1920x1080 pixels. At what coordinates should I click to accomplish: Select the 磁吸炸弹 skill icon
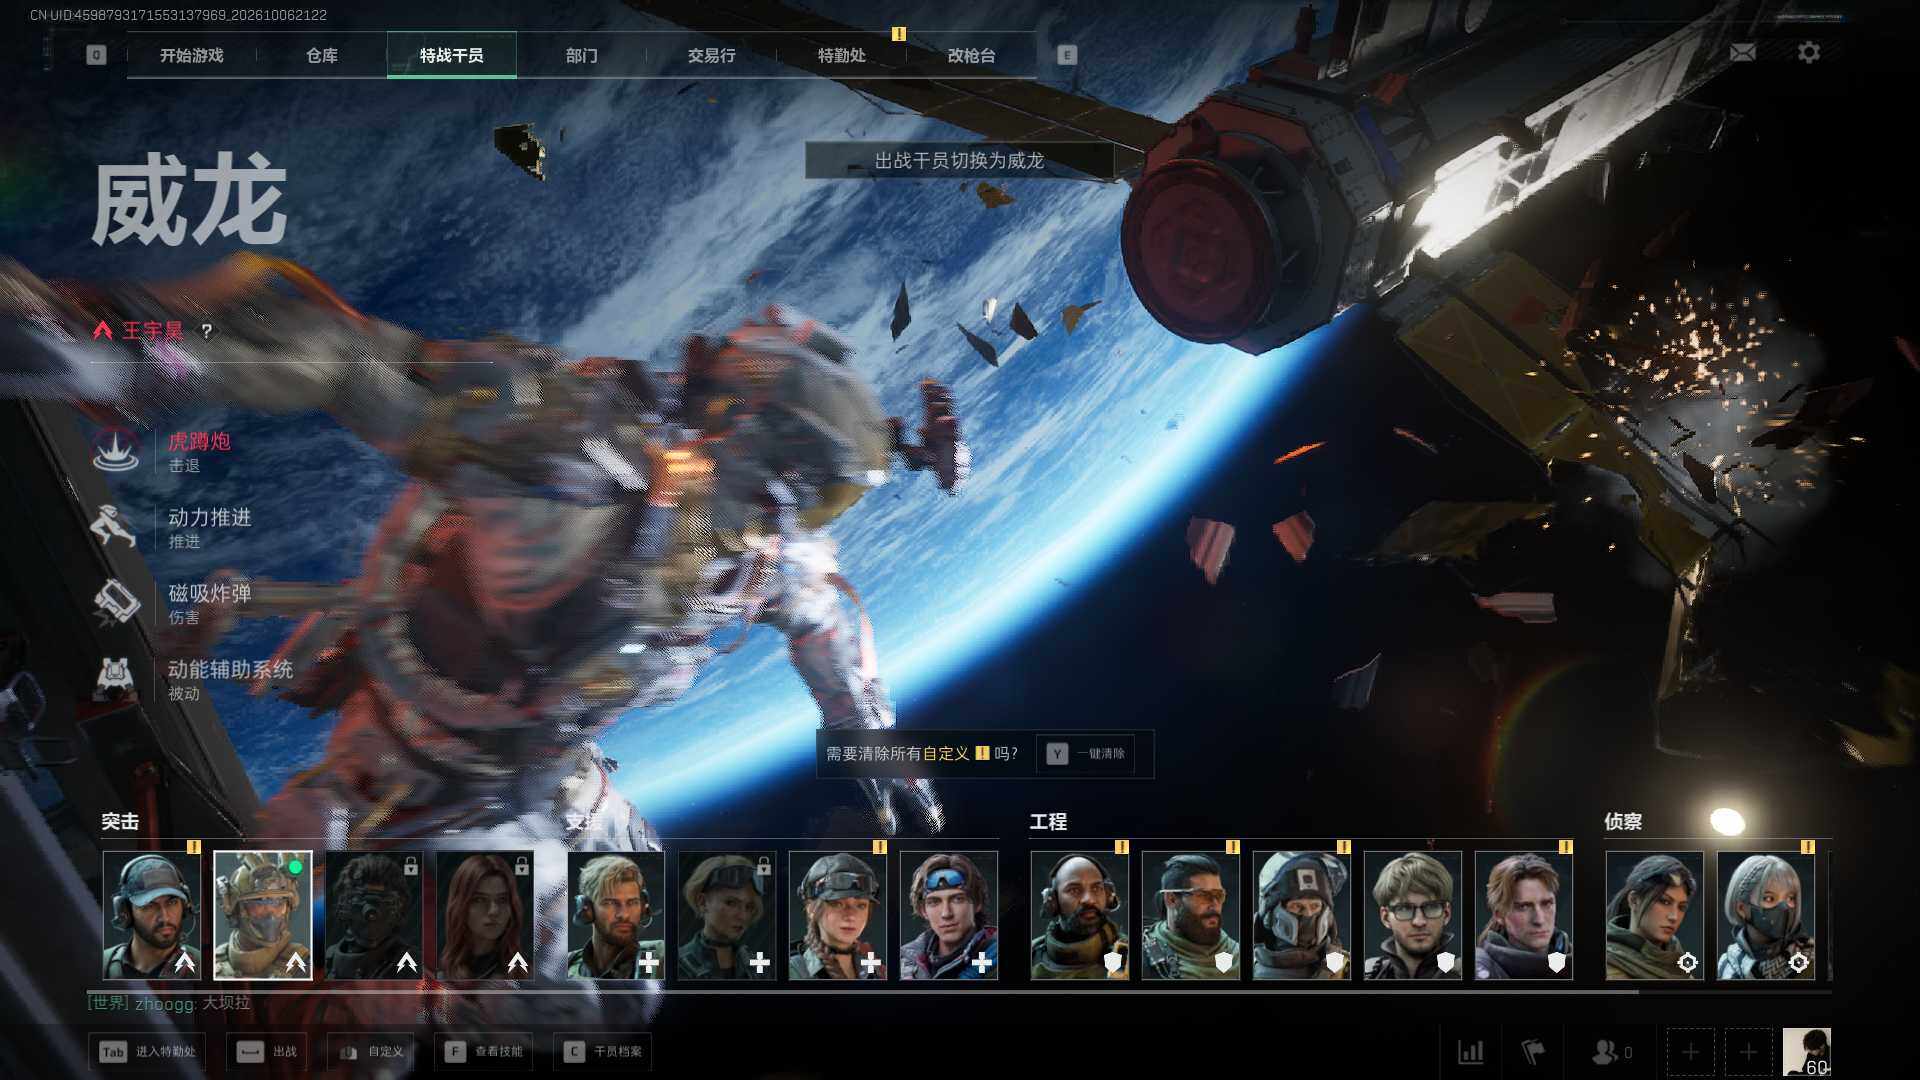pyautogui.click(x=116, y=603)
